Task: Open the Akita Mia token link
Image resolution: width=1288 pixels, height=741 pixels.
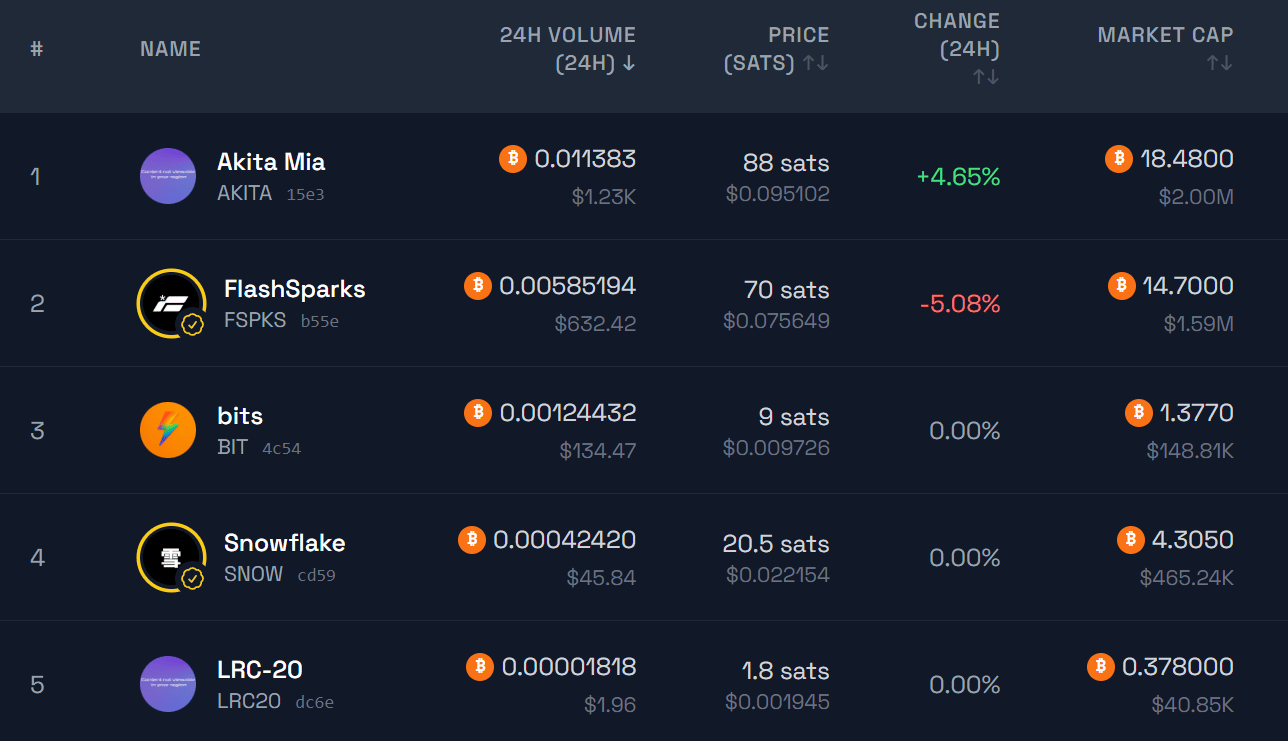Action: pos(271,161)
